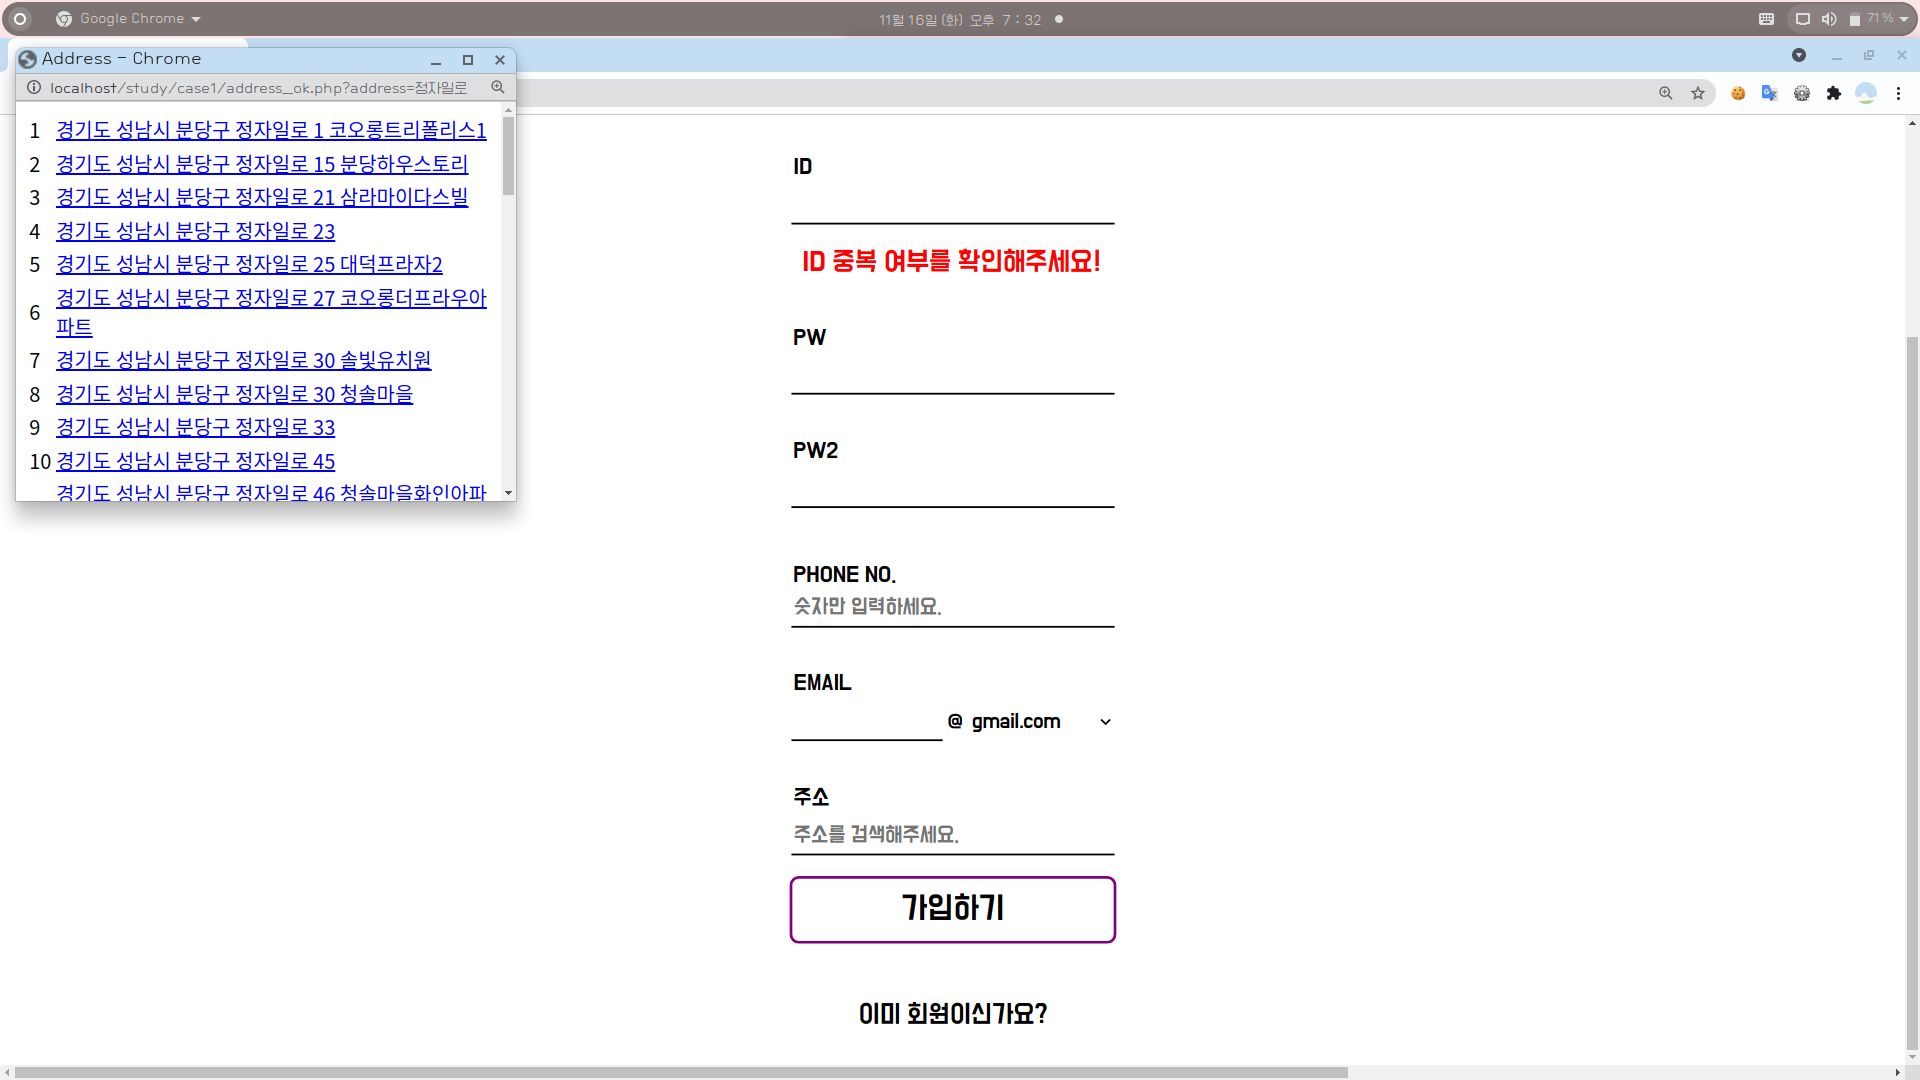This screenshot has height=1080, width=1920.
Task: Click the Google Translate extension icon
Action: 1769,93
